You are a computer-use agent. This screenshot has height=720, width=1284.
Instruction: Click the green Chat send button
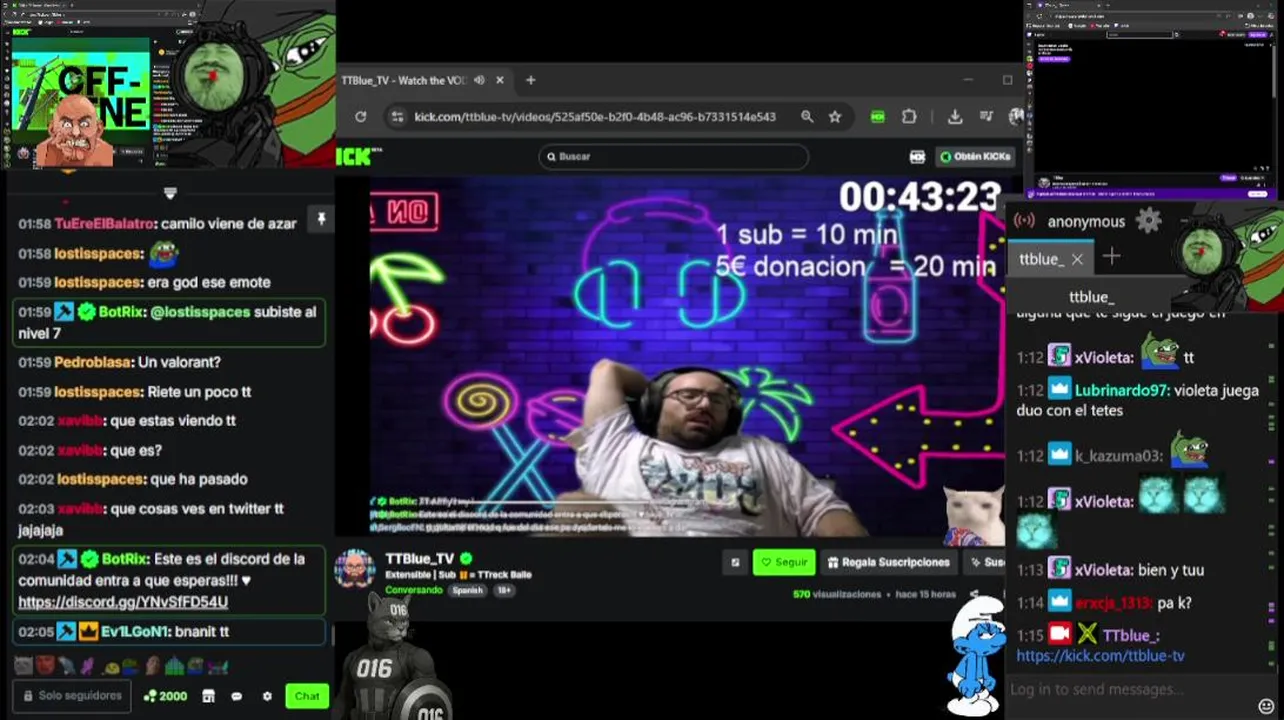pyautogui.click(x=307, y=696)
